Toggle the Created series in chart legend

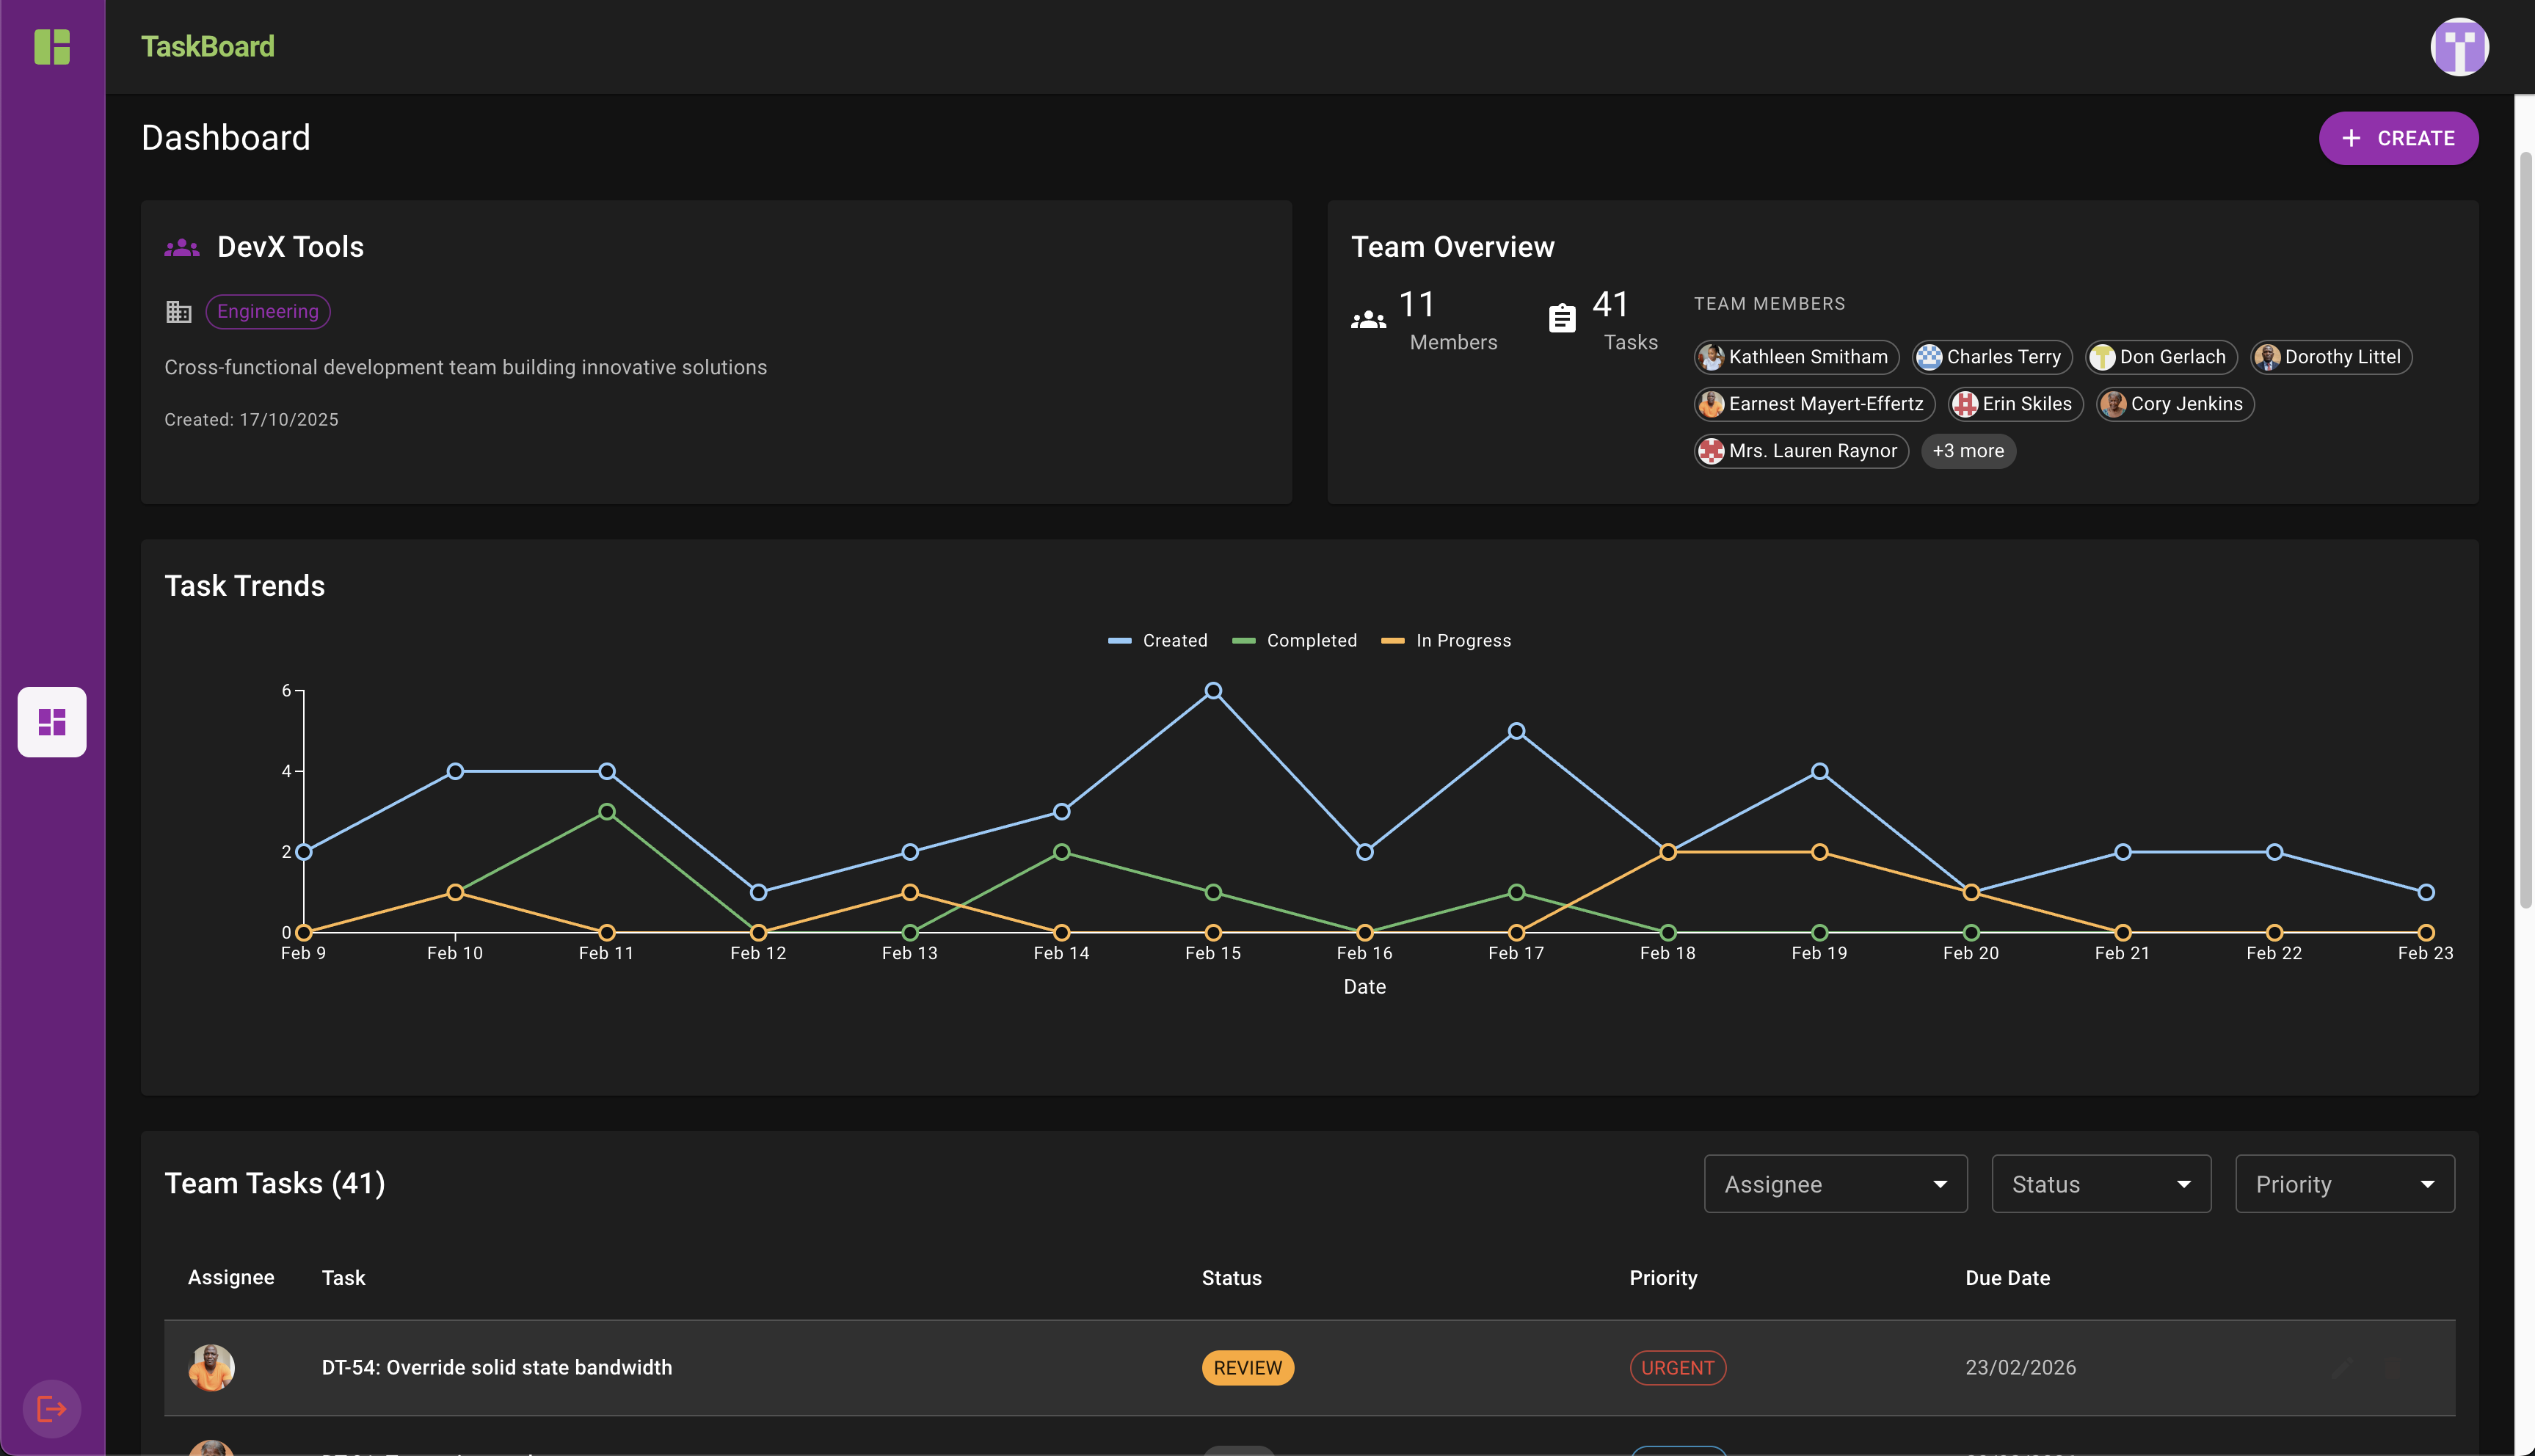tap(1157, 641)
